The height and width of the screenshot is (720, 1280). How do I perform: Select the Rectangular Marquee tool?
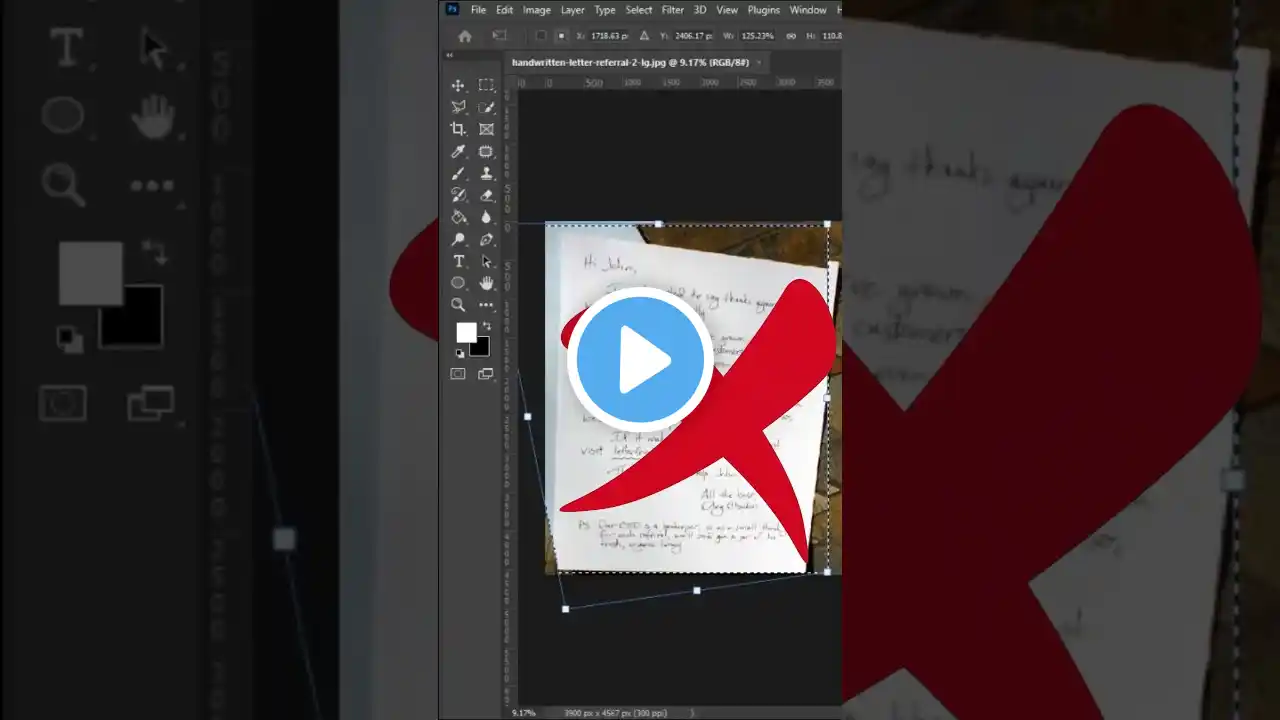coord(486,85)
